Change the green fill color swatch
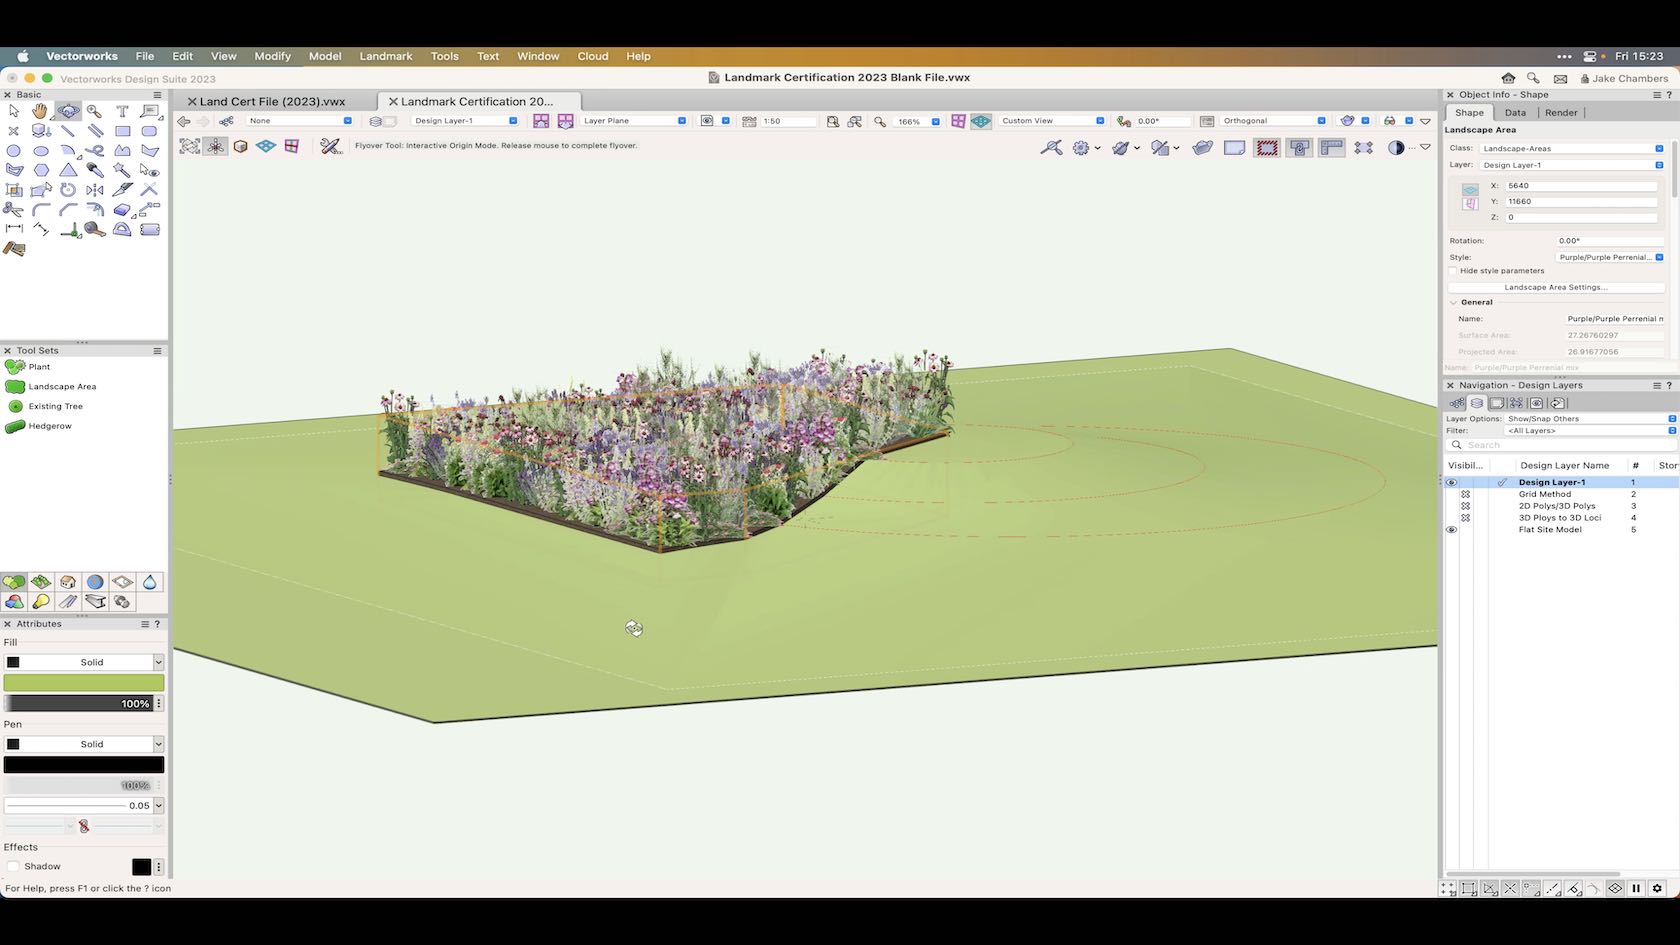The width and height of the screenshot is (1680, 945). (x=86, y=682)
